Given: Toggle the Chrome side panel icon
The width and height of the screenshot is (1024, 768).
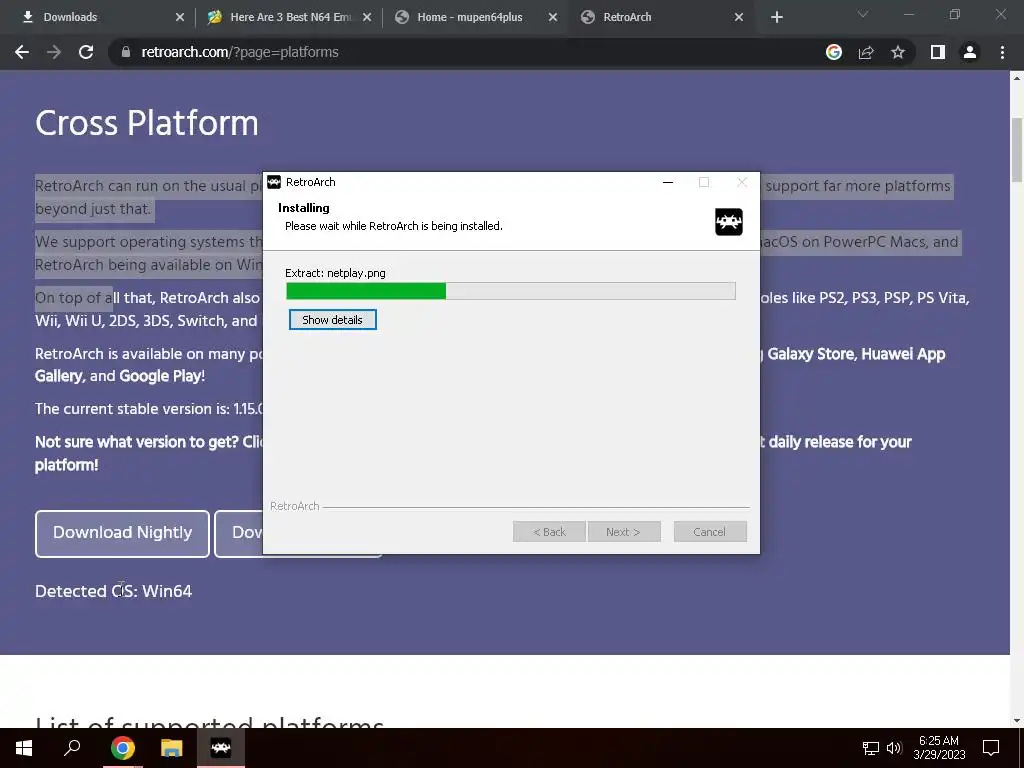Looking at the screenshot, I should [938, 52].
